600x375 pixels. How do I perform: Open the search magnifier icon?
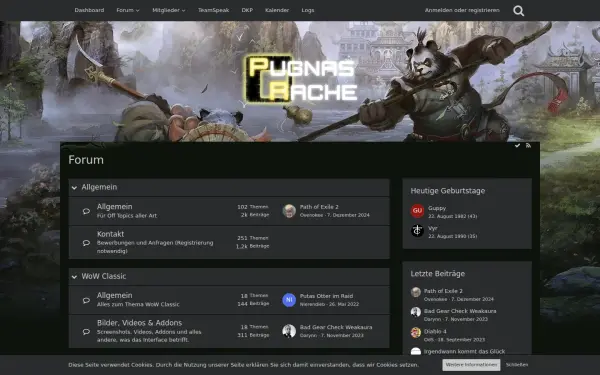point(518,10)
